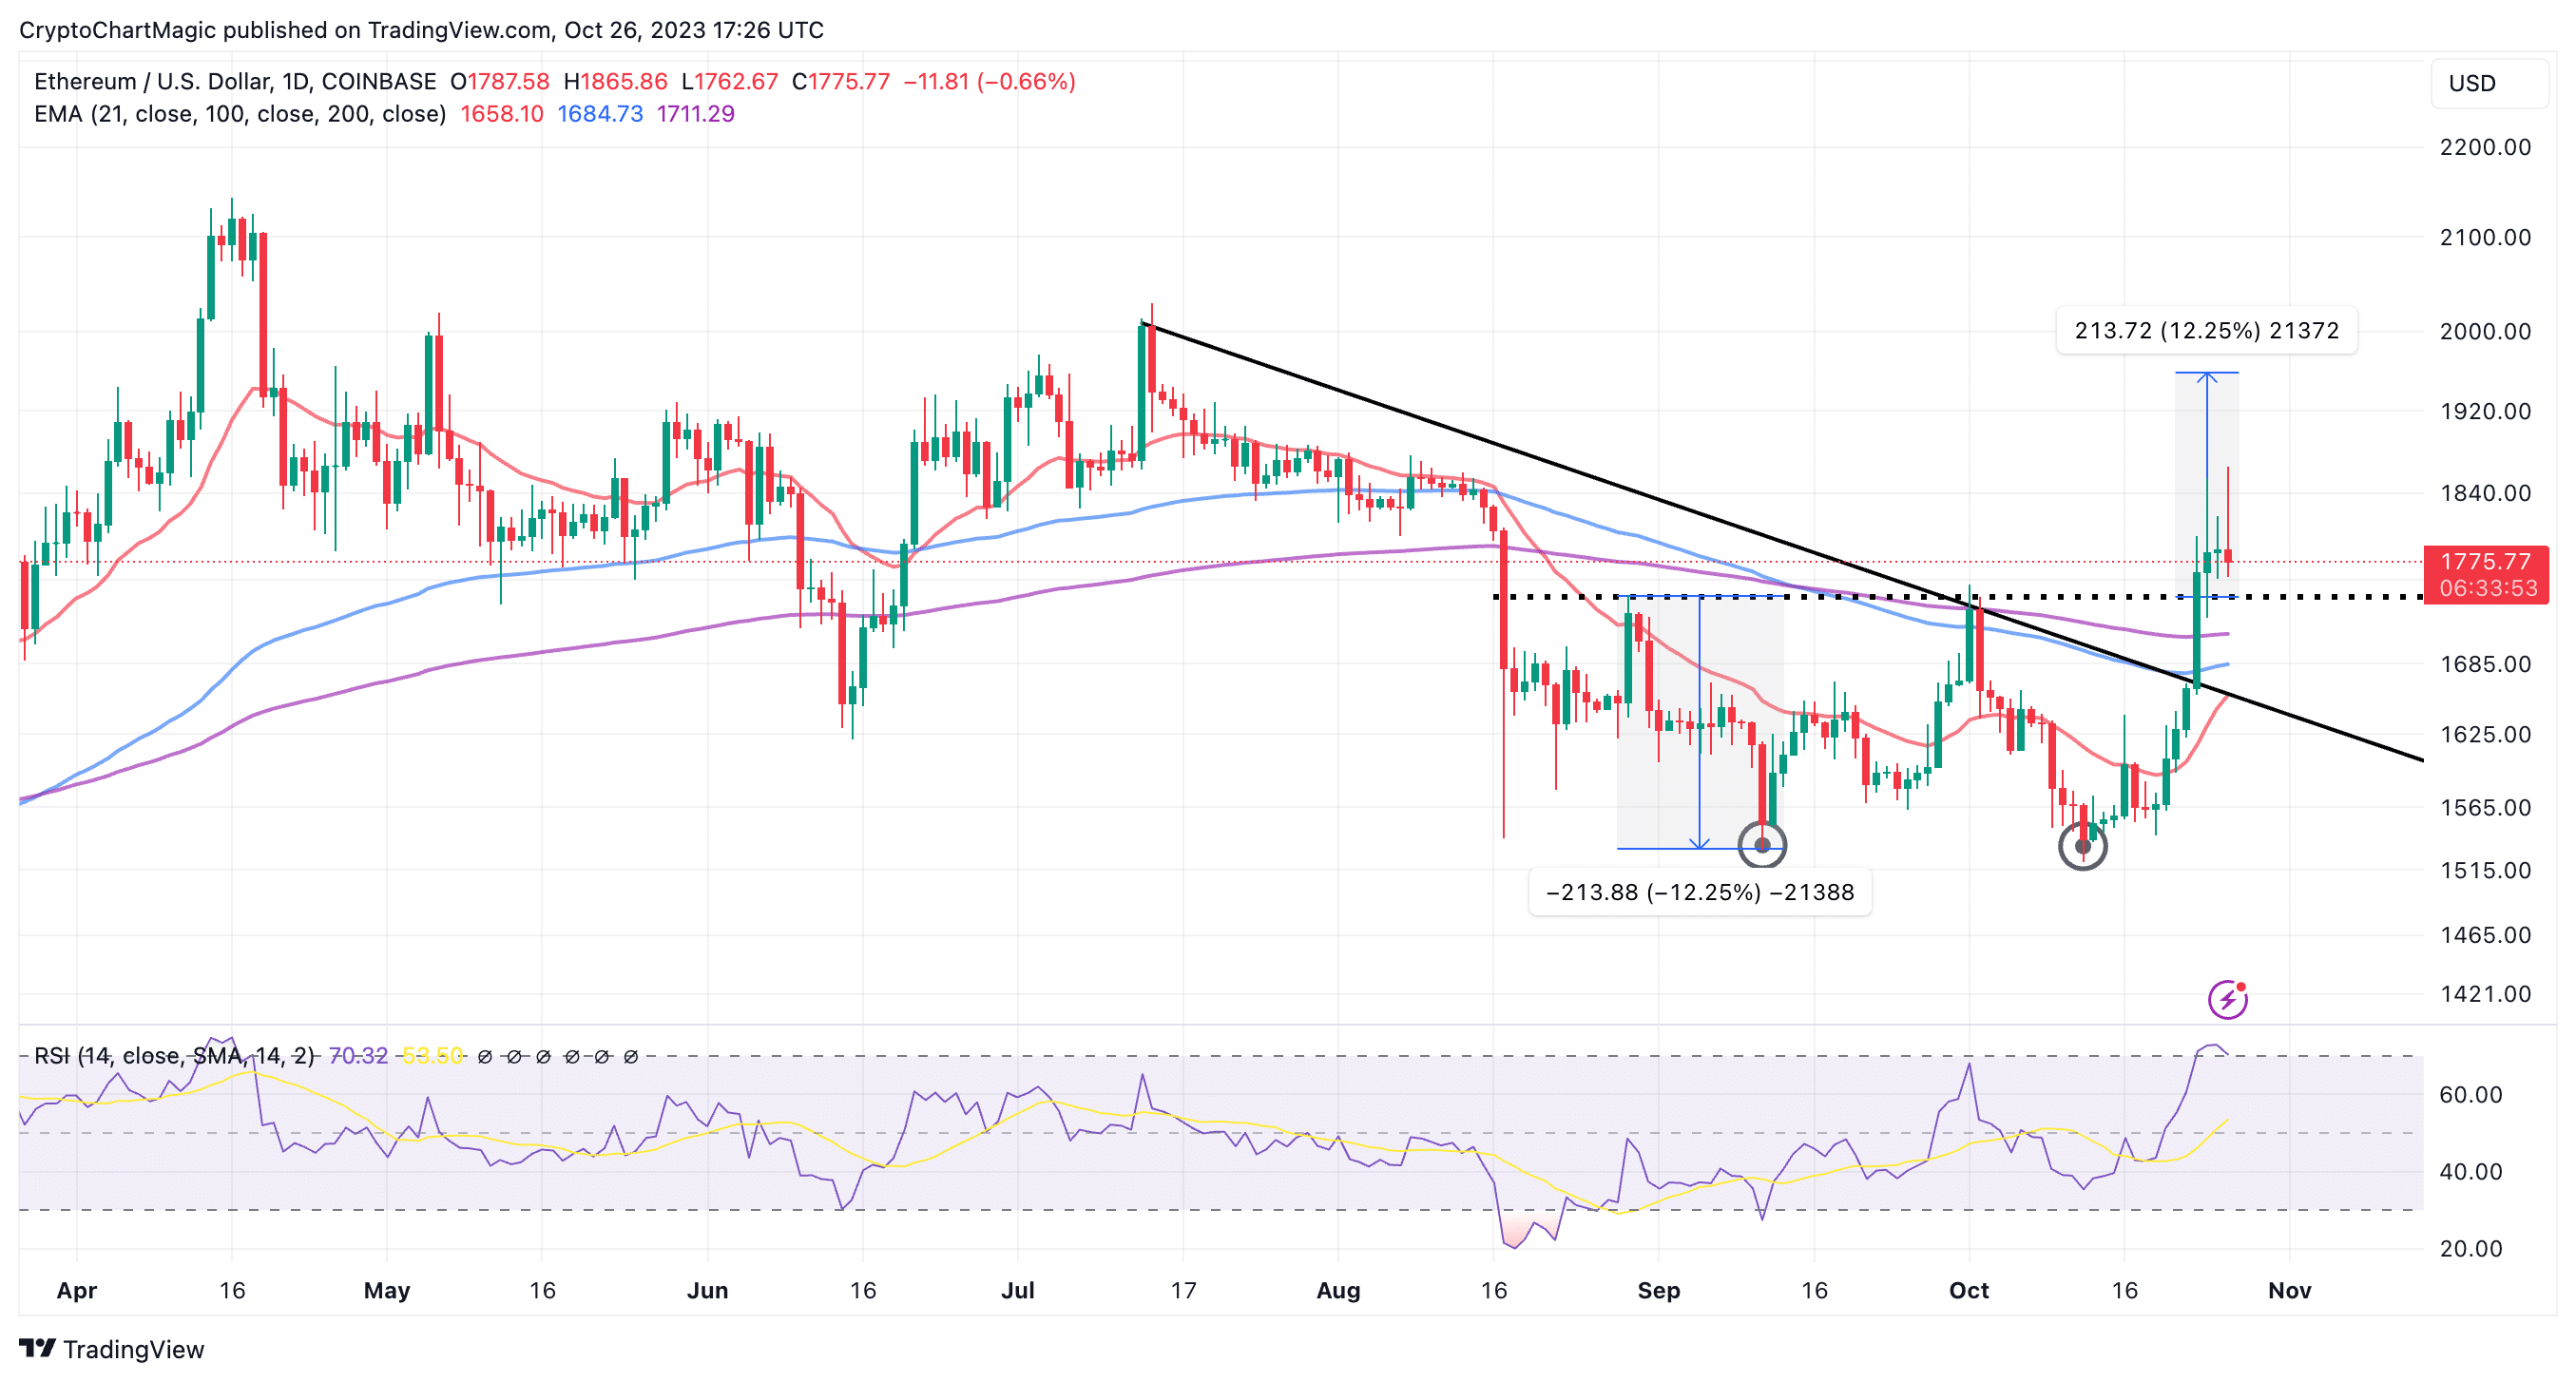Click the RSI value 70.32

358,1056
